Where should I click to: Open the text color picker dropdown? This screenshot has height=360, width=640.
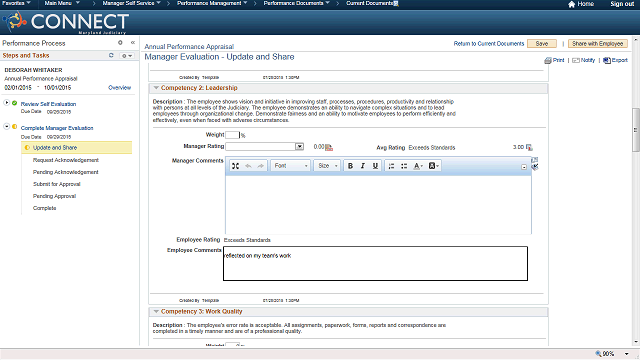418,166
